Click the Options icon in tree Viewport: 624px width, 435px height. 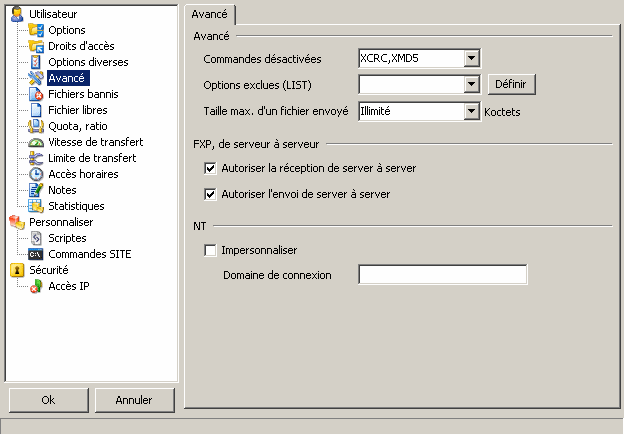(36, 30)
